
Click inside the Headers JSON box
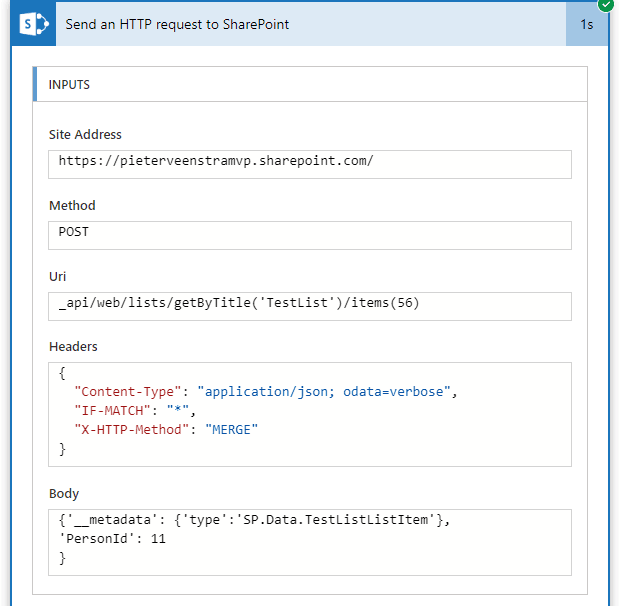pyautogui.click(x=310, y=414)
